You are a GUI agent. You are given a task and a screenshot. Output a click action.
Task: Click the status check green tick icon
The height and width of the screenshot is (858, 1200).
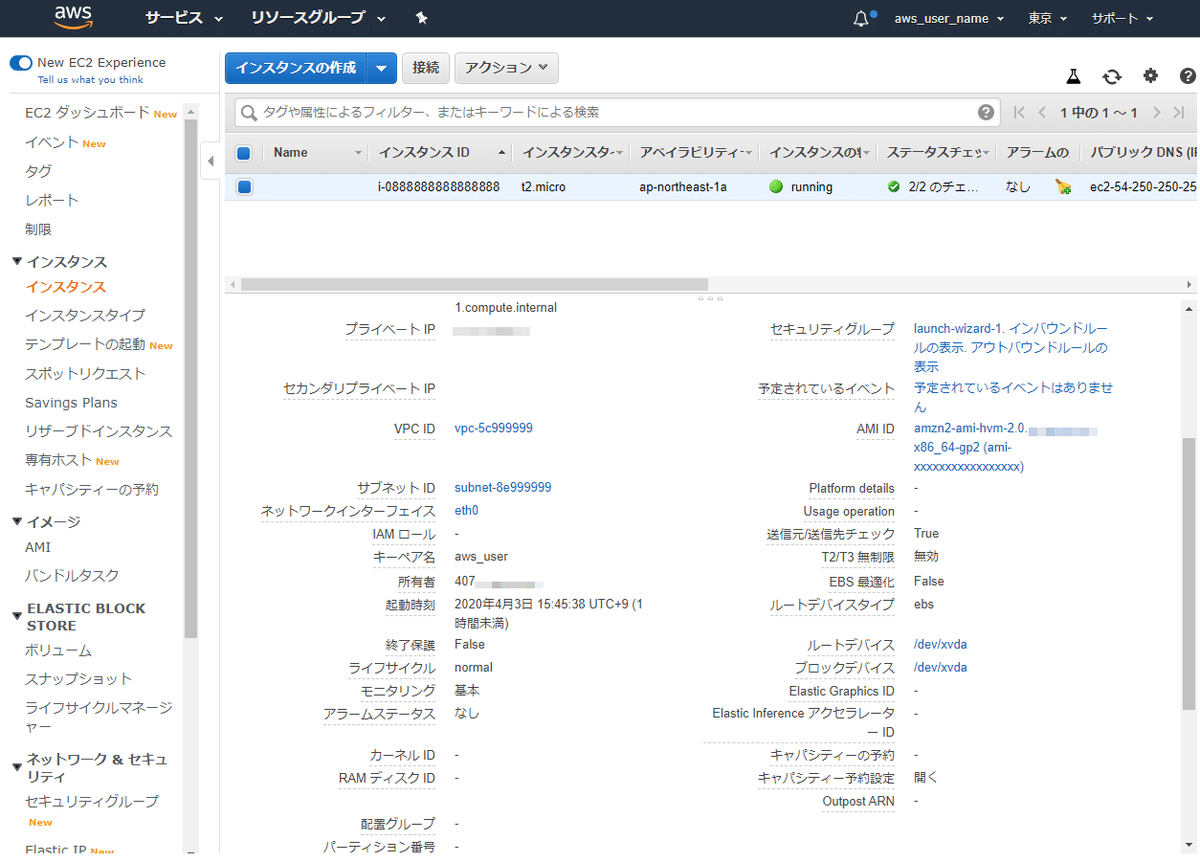894,187
